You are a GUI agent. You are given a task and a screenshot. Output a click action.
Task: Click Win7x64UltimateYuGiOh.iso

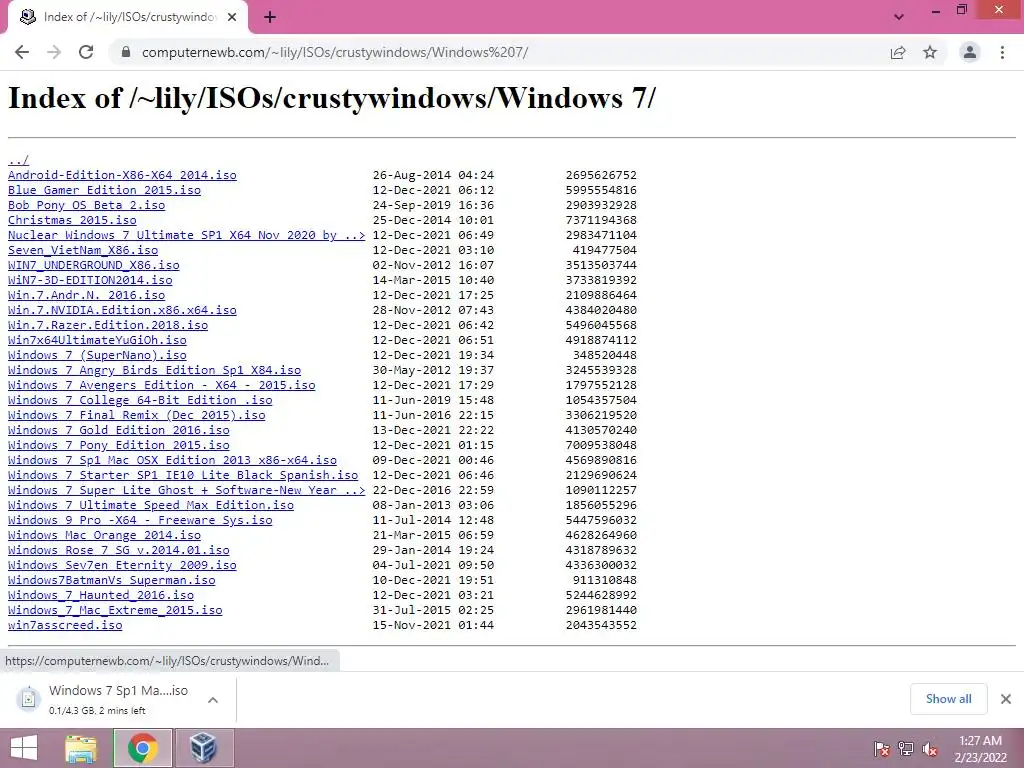97,340
